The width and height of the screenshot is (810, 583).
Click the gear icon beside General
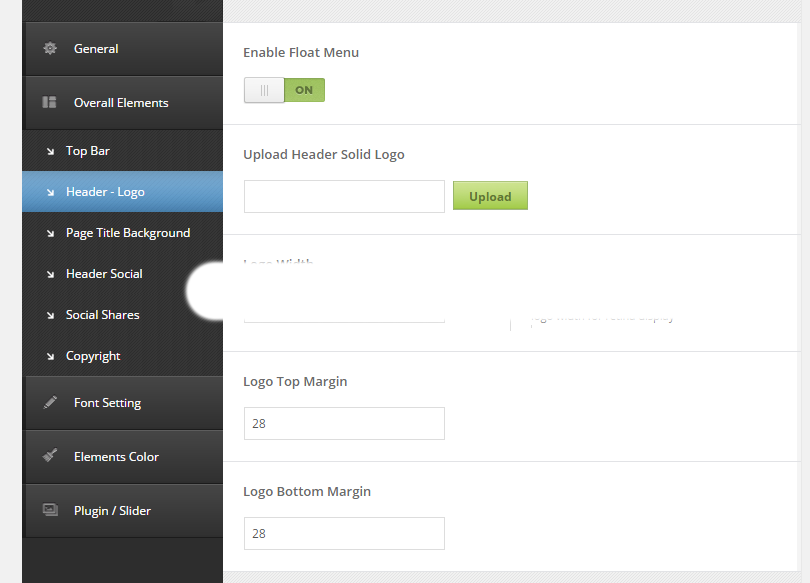point(50,49)
